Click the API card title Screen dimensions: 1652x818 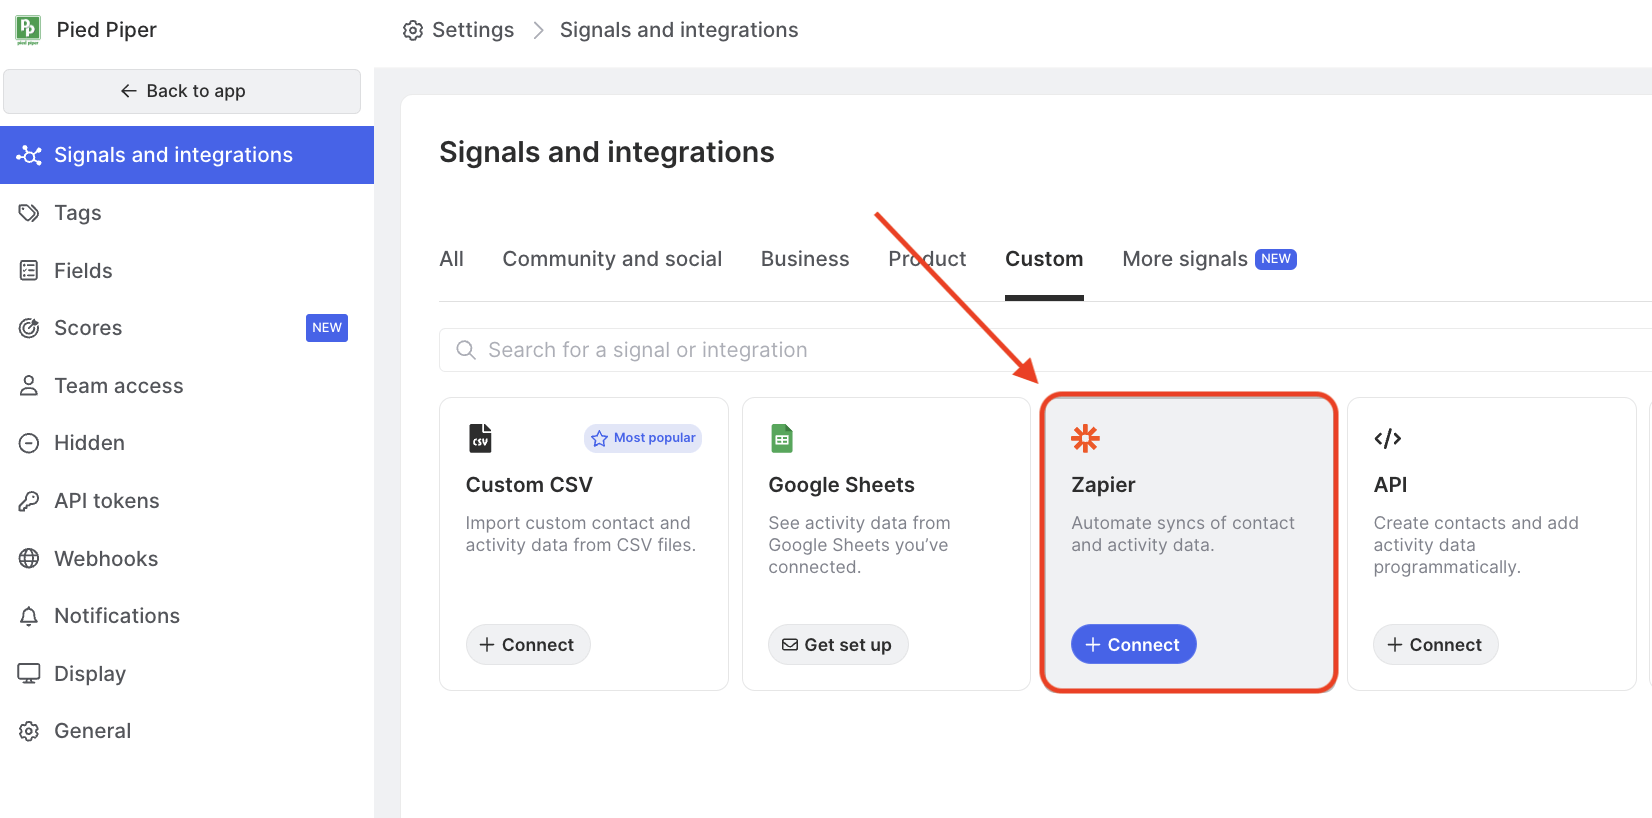[1390, 485]
